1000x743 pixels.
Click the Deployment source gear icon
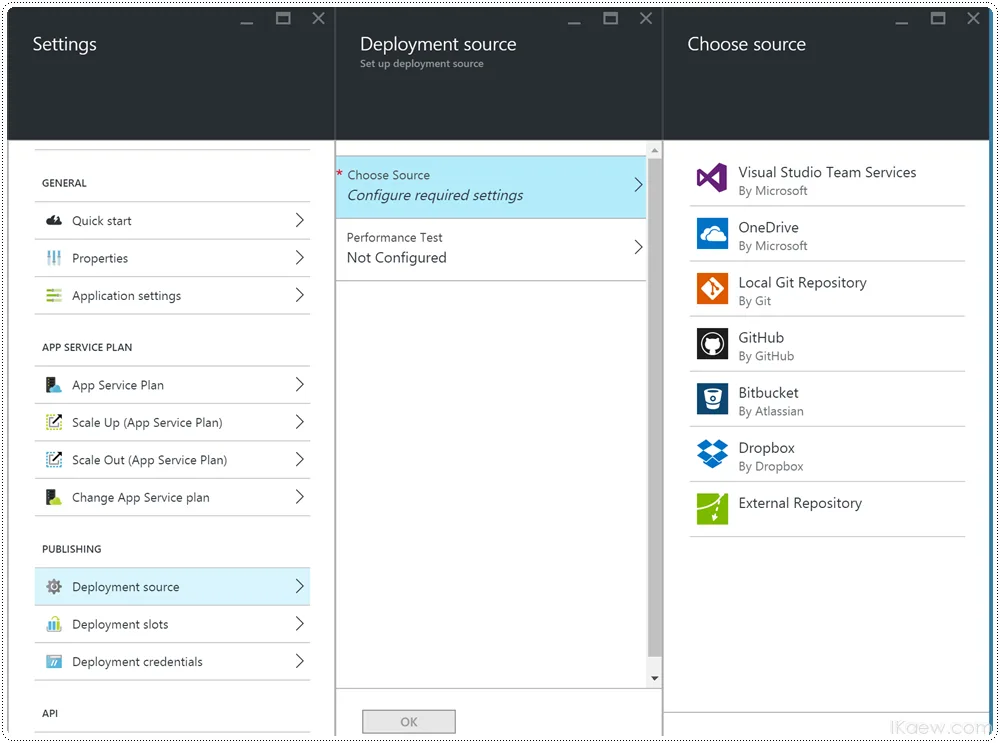54,587
